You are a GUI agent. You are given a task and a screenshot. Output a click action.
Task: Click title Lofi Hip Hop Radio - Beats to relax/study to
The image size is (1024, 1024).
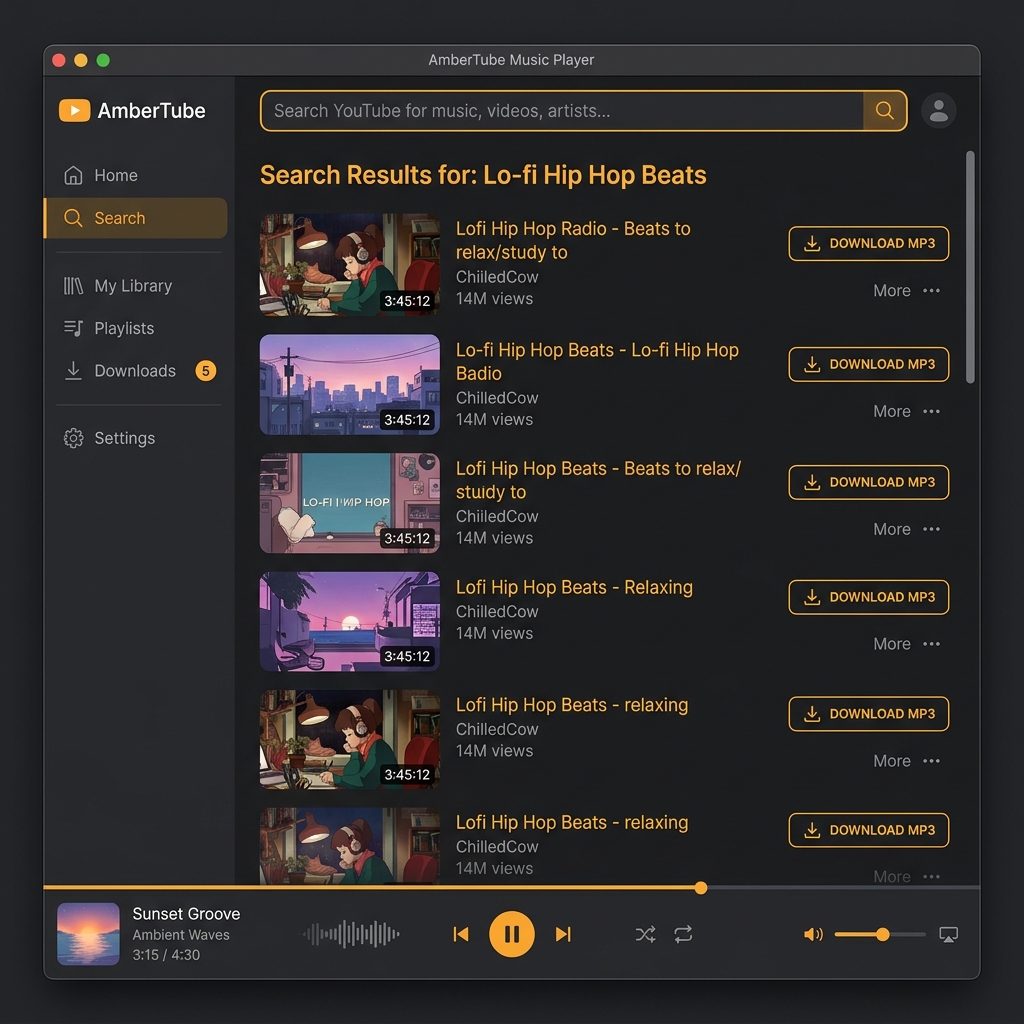(573, 240)
